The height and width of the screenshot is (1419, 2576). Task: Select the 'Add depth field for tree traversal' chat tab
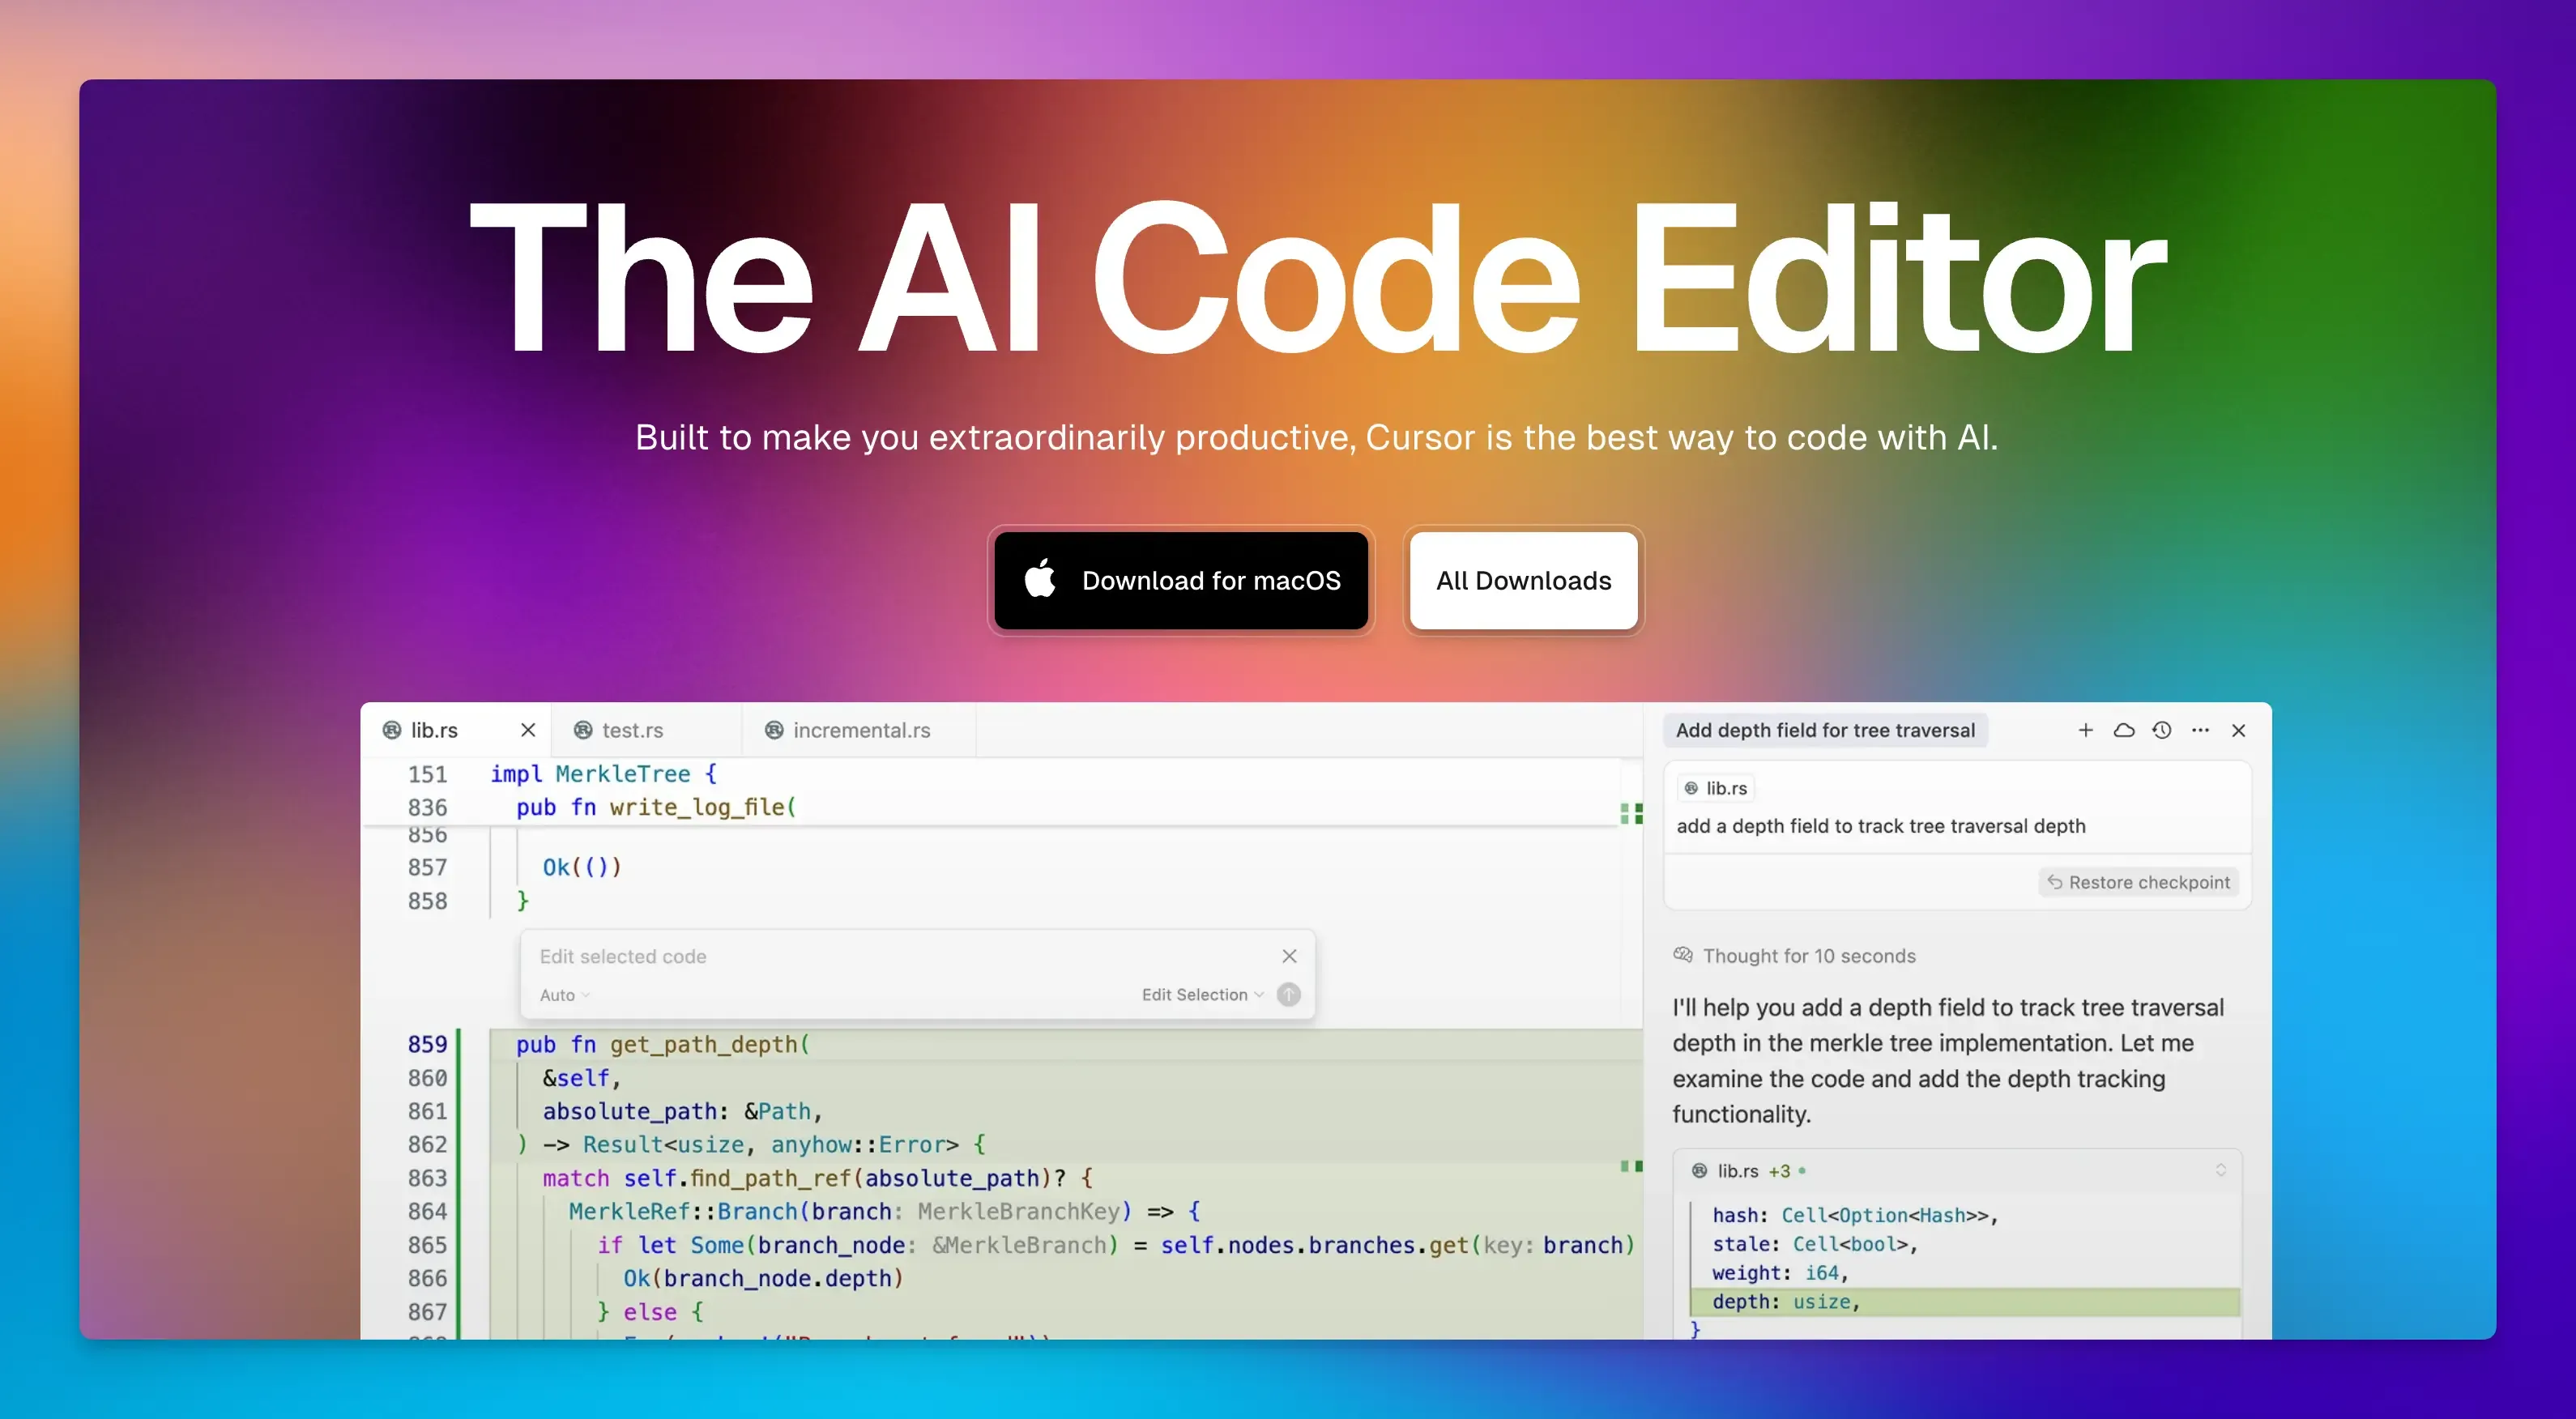click(1825, 730)
